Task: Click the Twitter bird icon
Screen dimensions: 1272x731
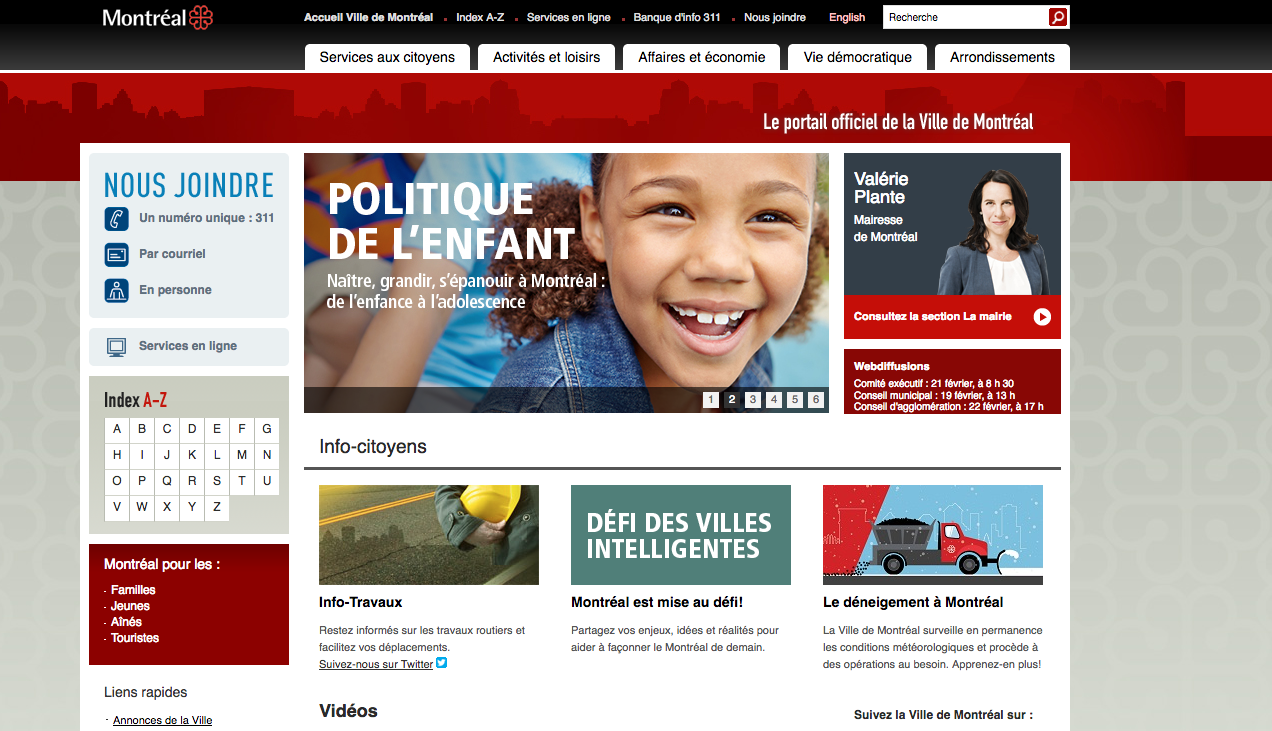Action: coord(441,663)
